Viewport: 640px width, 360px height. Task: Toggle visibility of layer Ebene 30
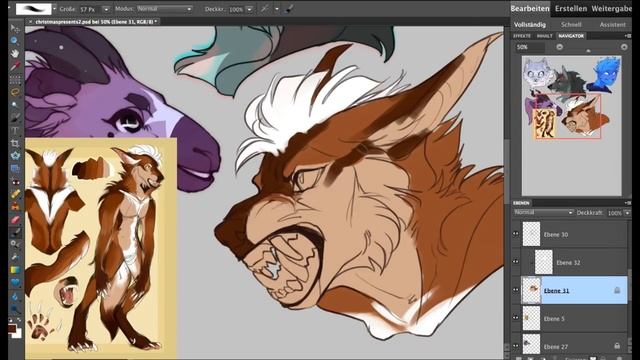tap(516, 234)
